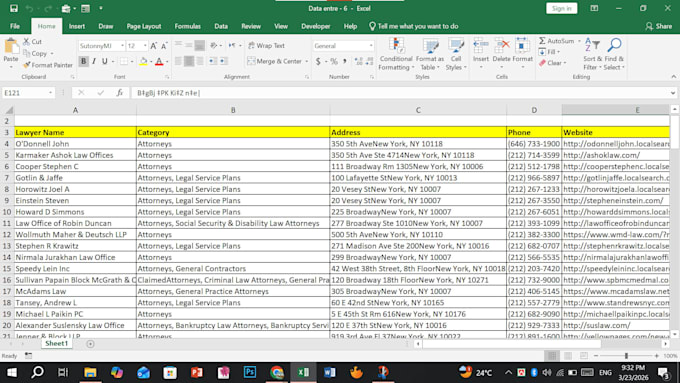
Task: Click the Copy button
Action: click(x=35, y=54)
